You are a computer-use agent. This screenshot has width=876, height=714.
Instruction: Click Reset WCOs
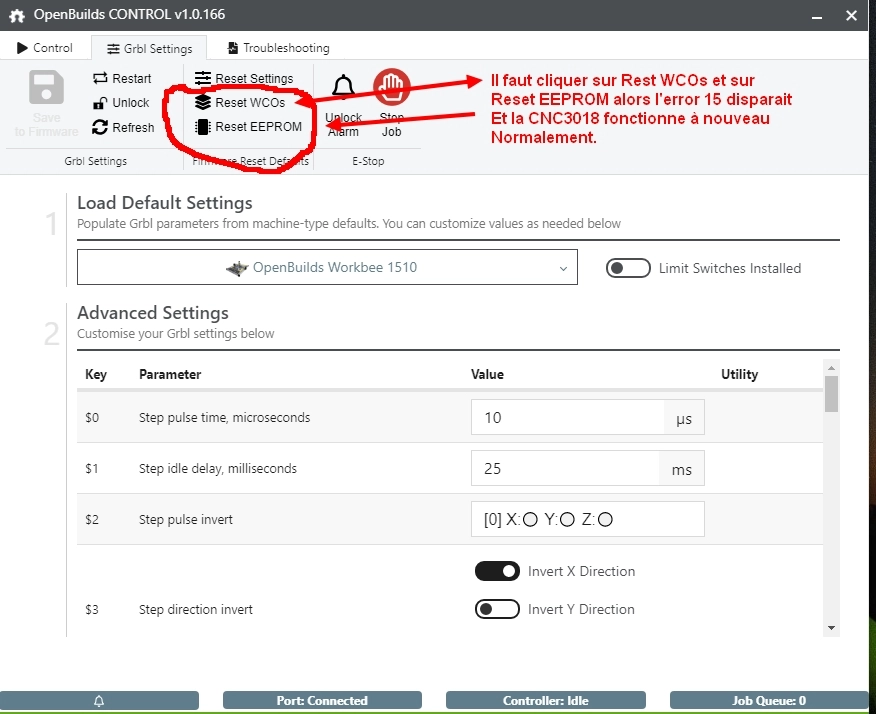pyautogui.click(x=240, y=102)
